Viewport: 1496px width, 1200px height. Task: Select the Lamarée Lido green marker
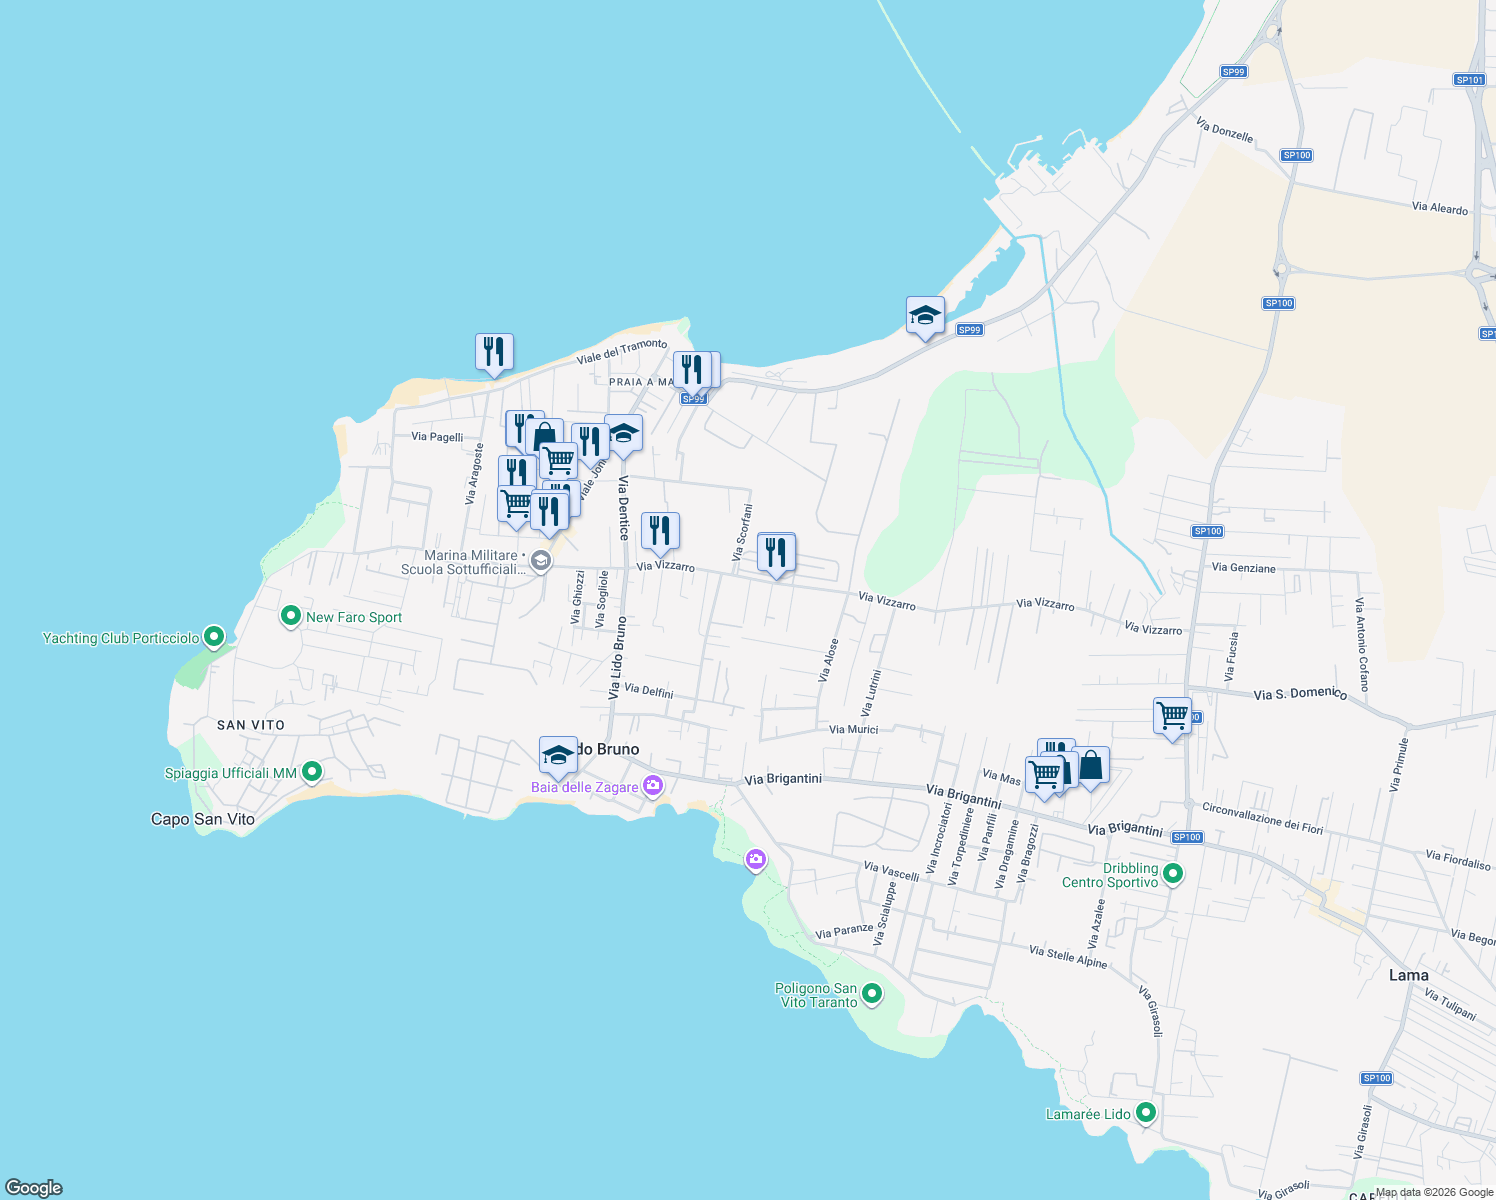click(1147, 1113)
